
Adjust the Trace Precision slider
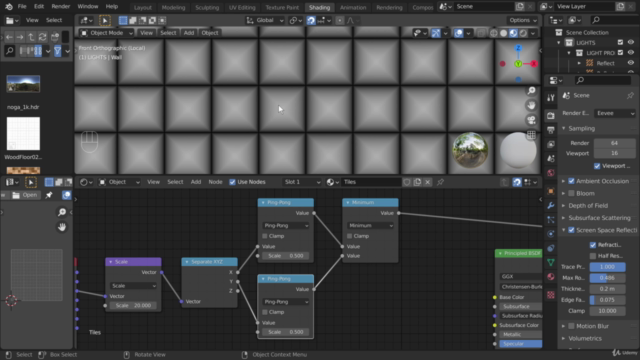[607, 267]
